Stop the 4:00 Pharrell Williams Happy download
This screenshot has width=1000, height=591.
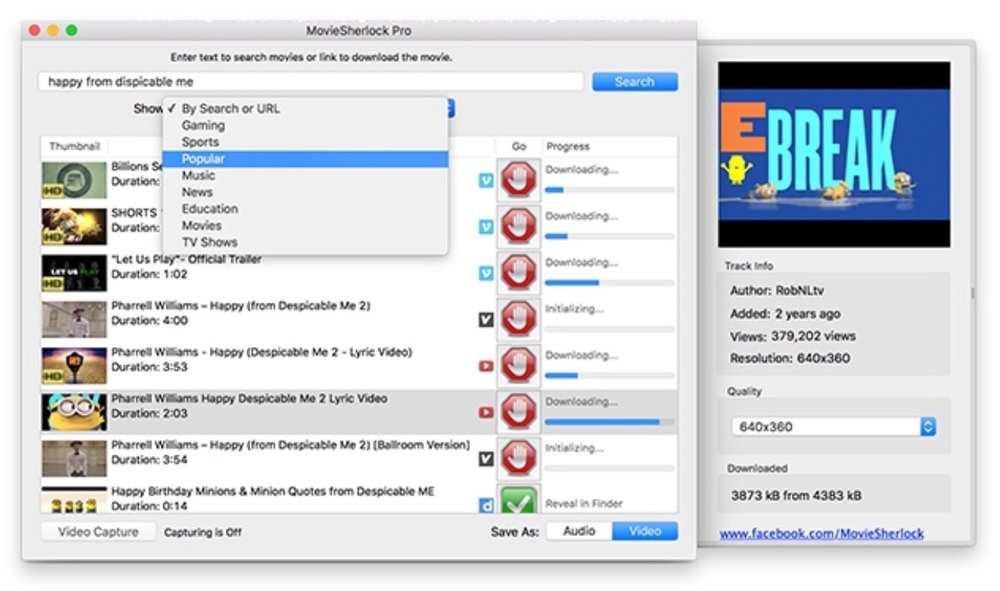(518, 319)
